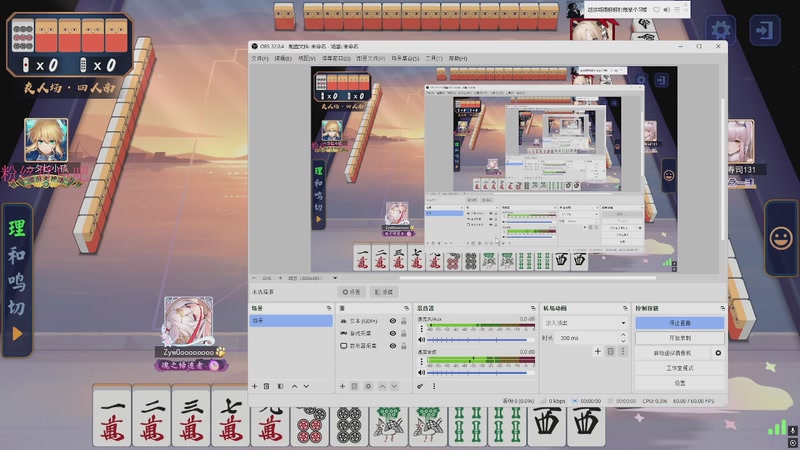Open advanced audio properties gear in mixer

tap(420, 386)
